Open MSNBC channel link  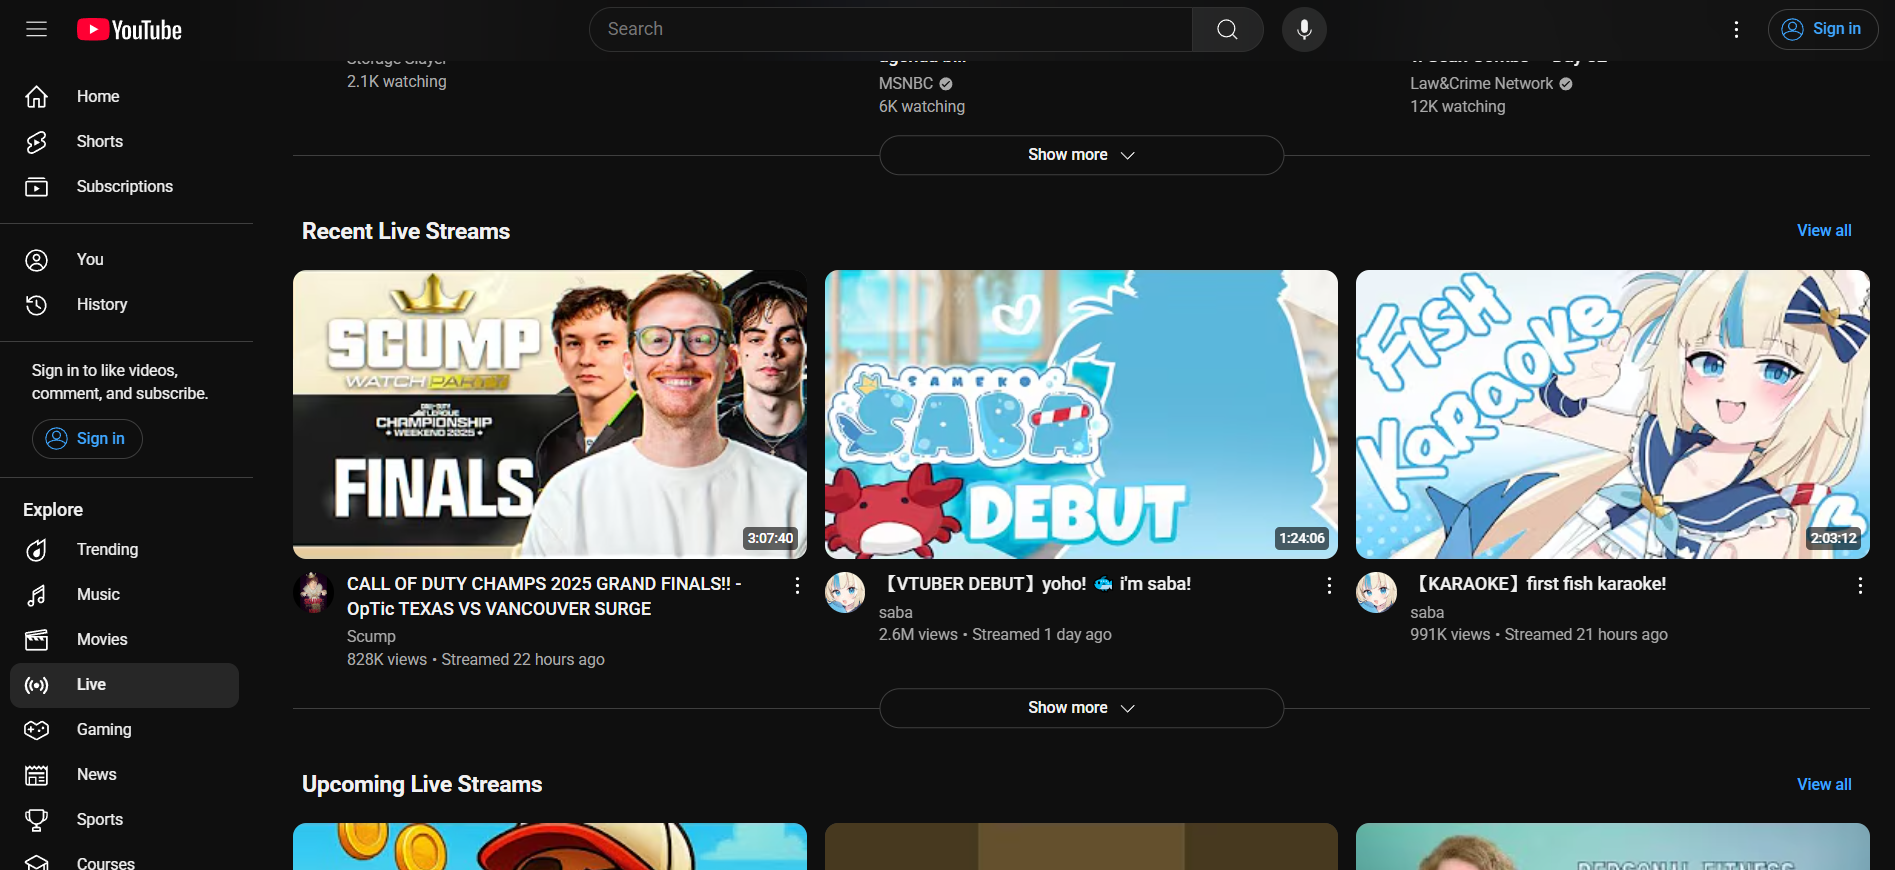tap(906, 84)
